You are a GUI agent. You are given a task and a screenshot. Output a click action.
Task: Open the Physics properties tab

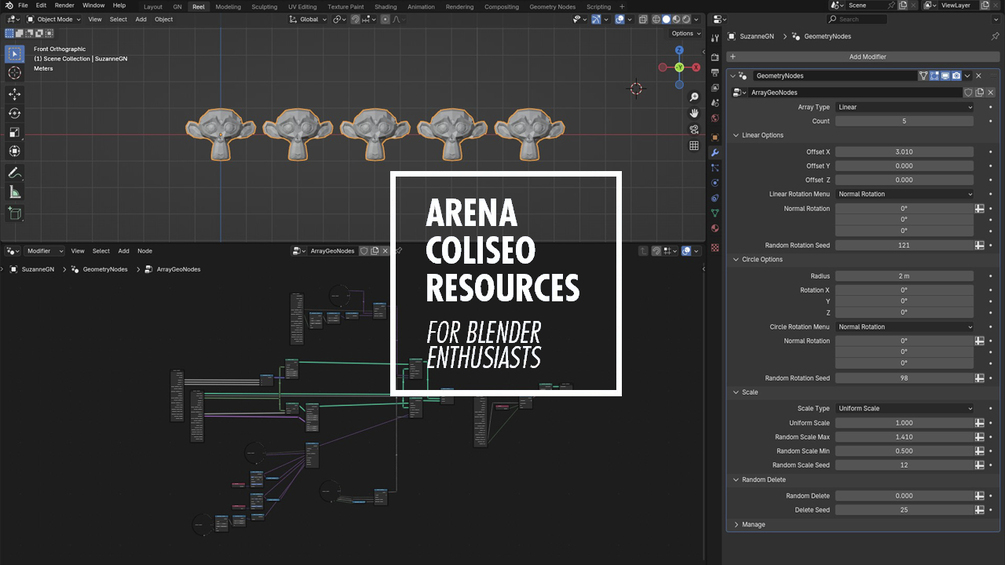pos(715,183)
